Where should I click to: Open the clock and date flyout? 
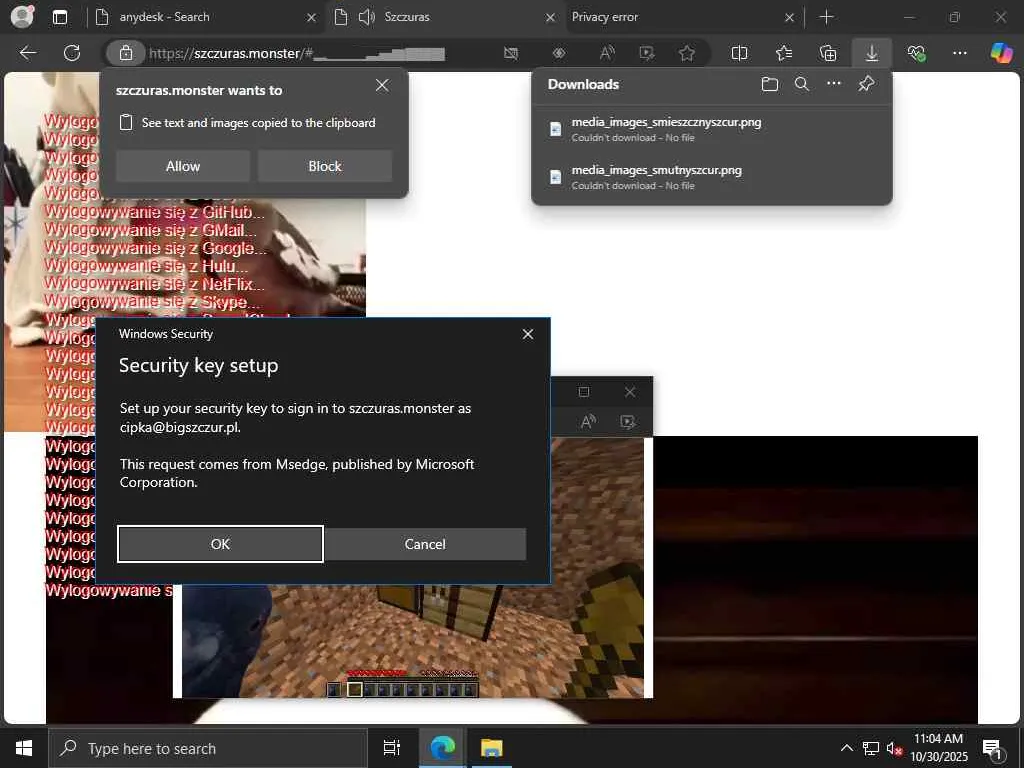(x=939, y=748)
